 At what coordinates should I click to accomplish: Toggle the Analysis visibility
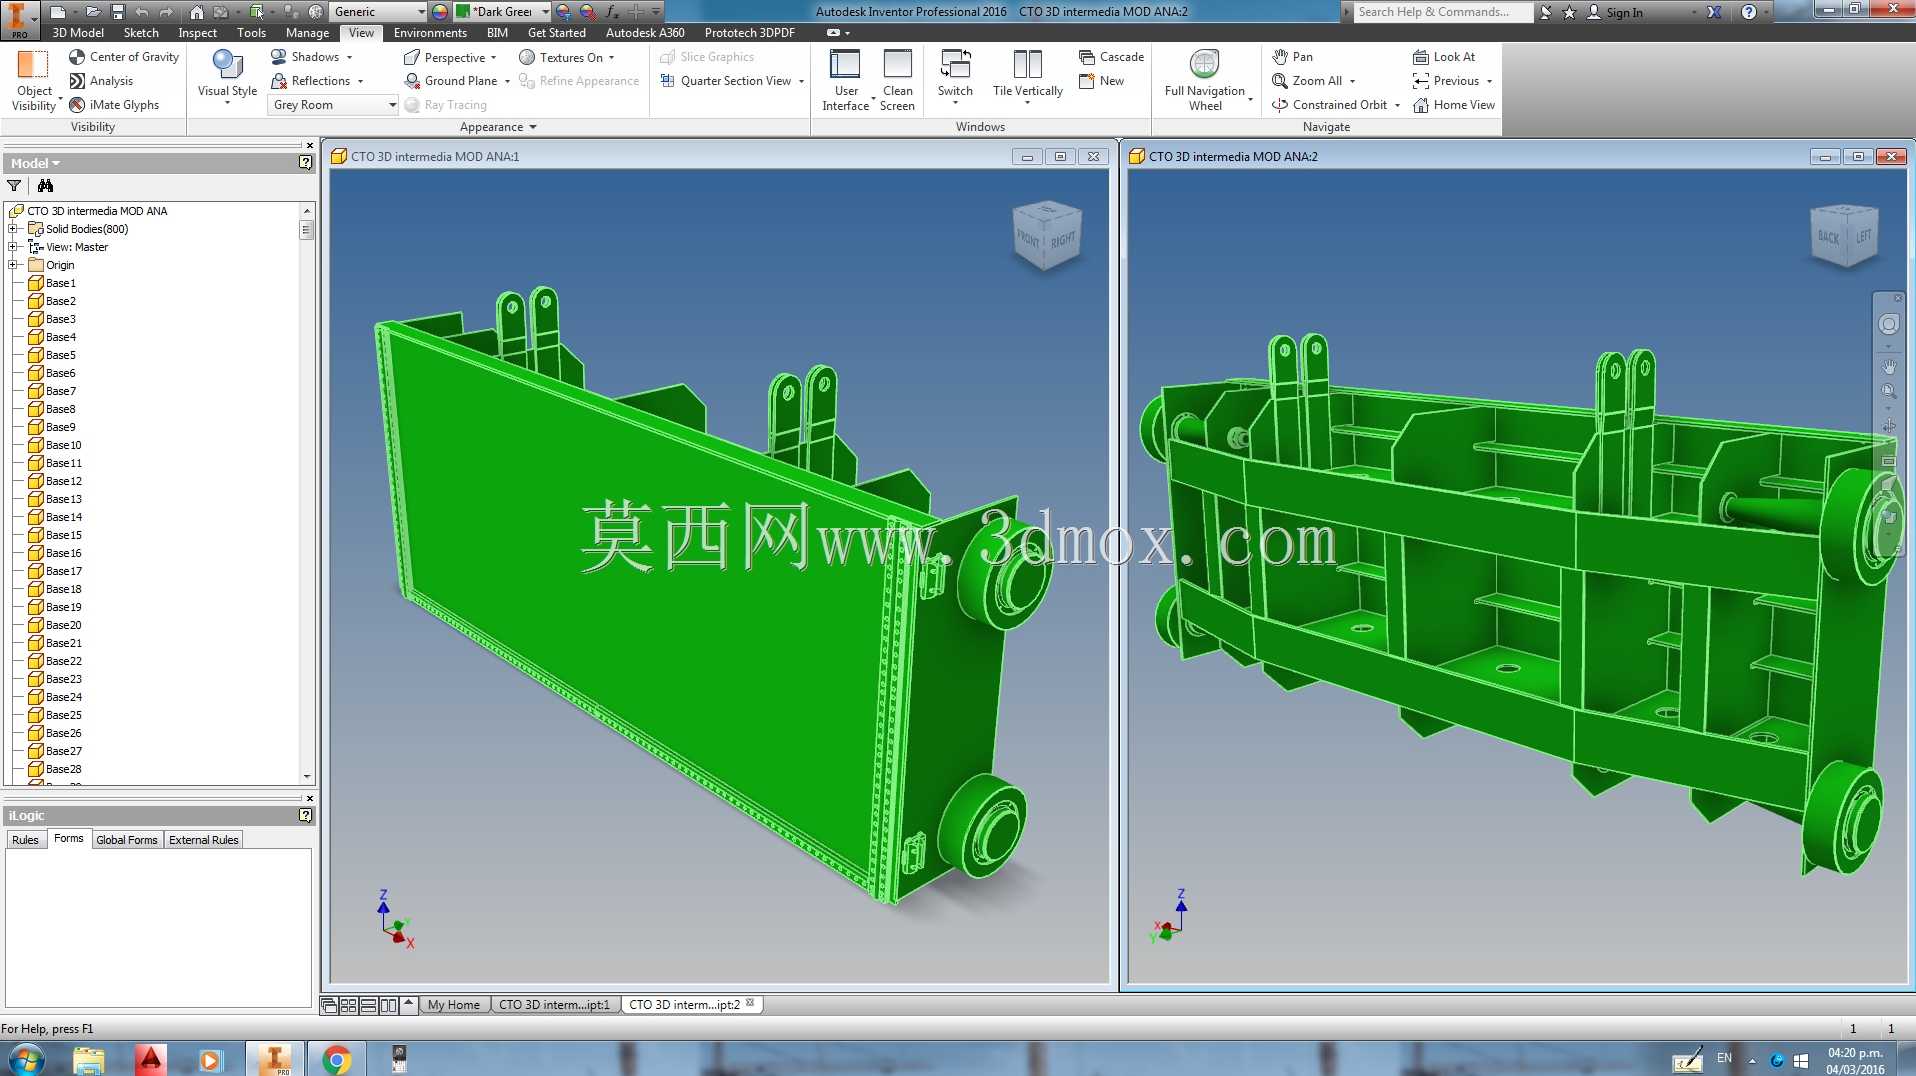[101, 81]
